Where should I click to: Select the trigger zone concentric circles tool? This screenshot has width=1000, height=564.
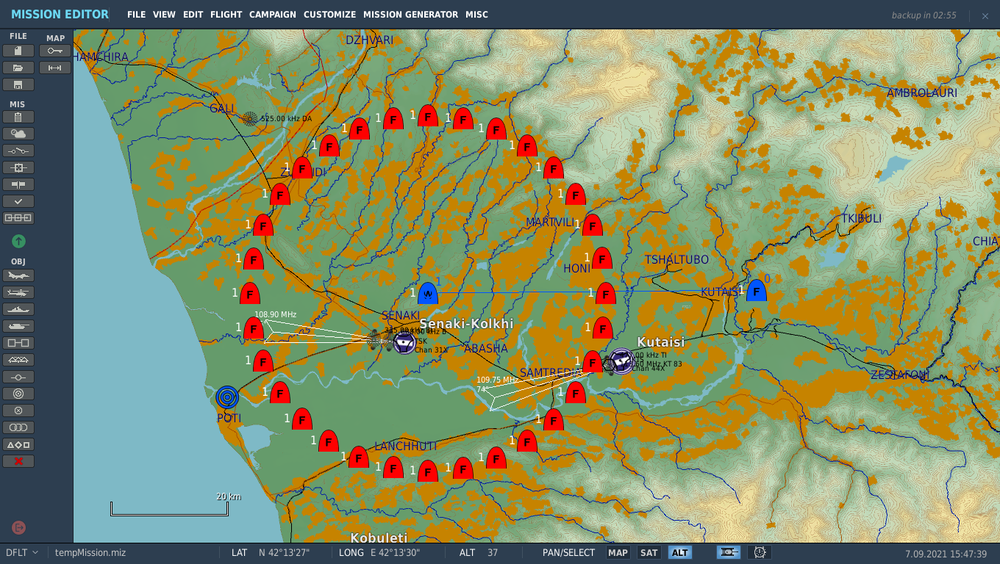[x=18, y=394]
